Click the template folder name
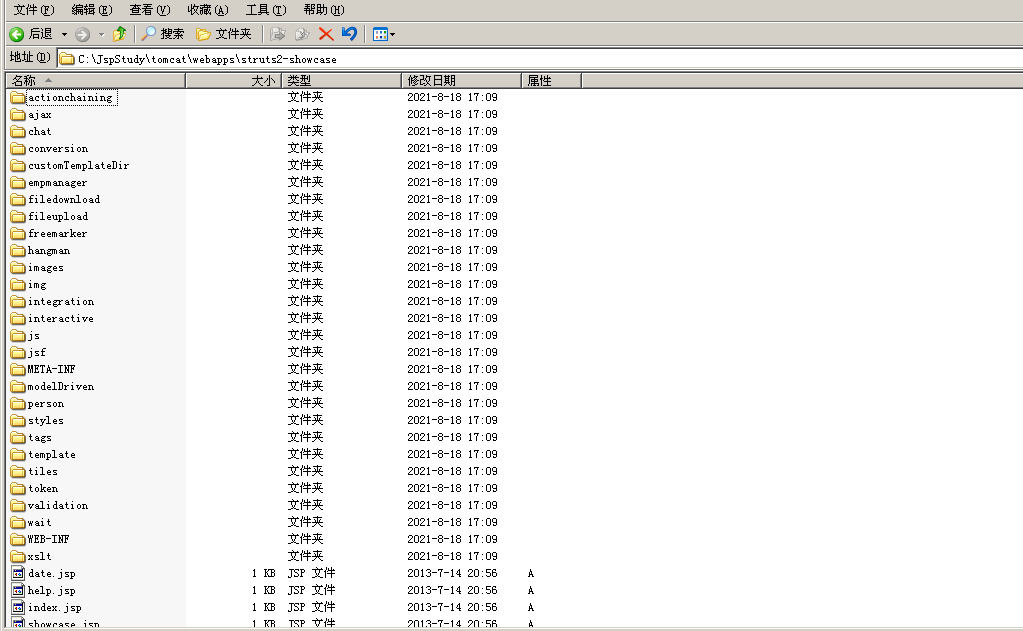 click(x=52, y=455)
